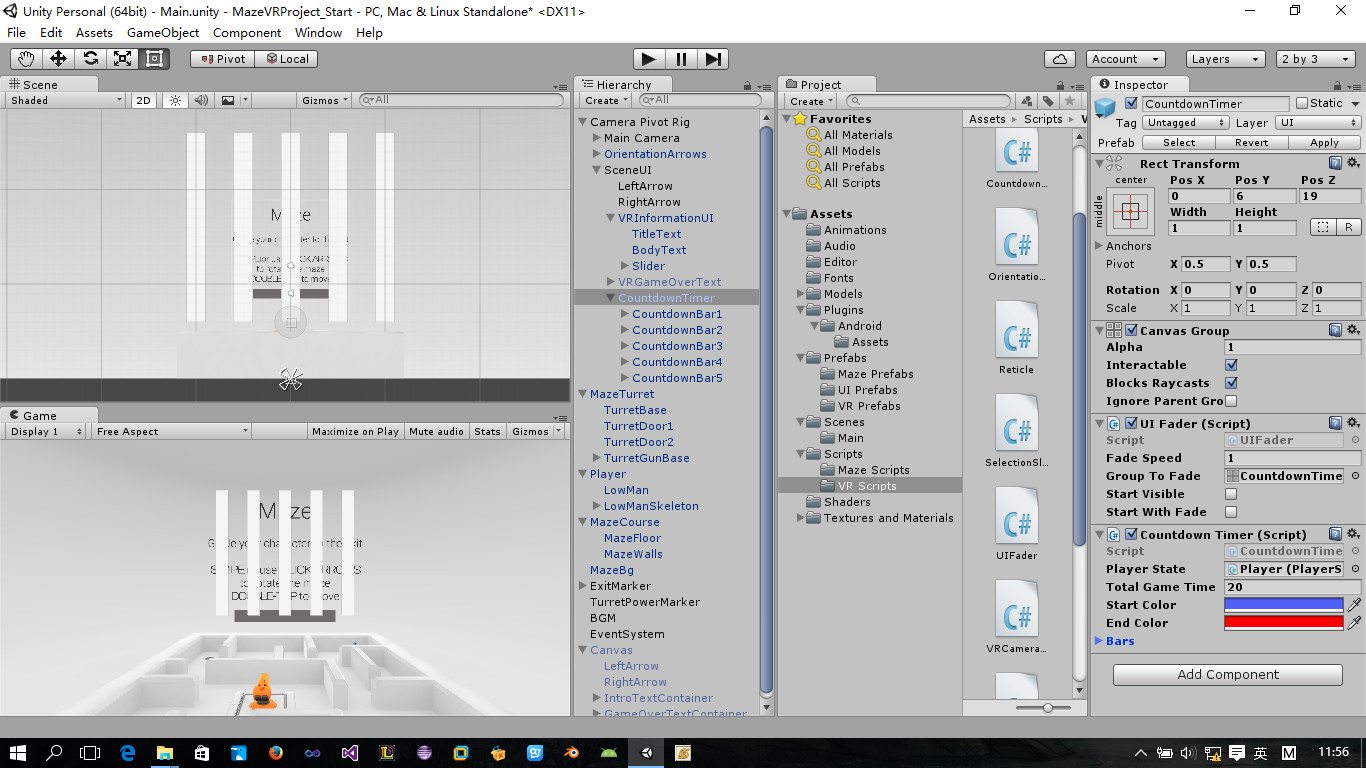Uncheck the Interactable checkbox
Image resolution: width=1366 pixels, height=768 pixels.
[x=1231, y=365]
